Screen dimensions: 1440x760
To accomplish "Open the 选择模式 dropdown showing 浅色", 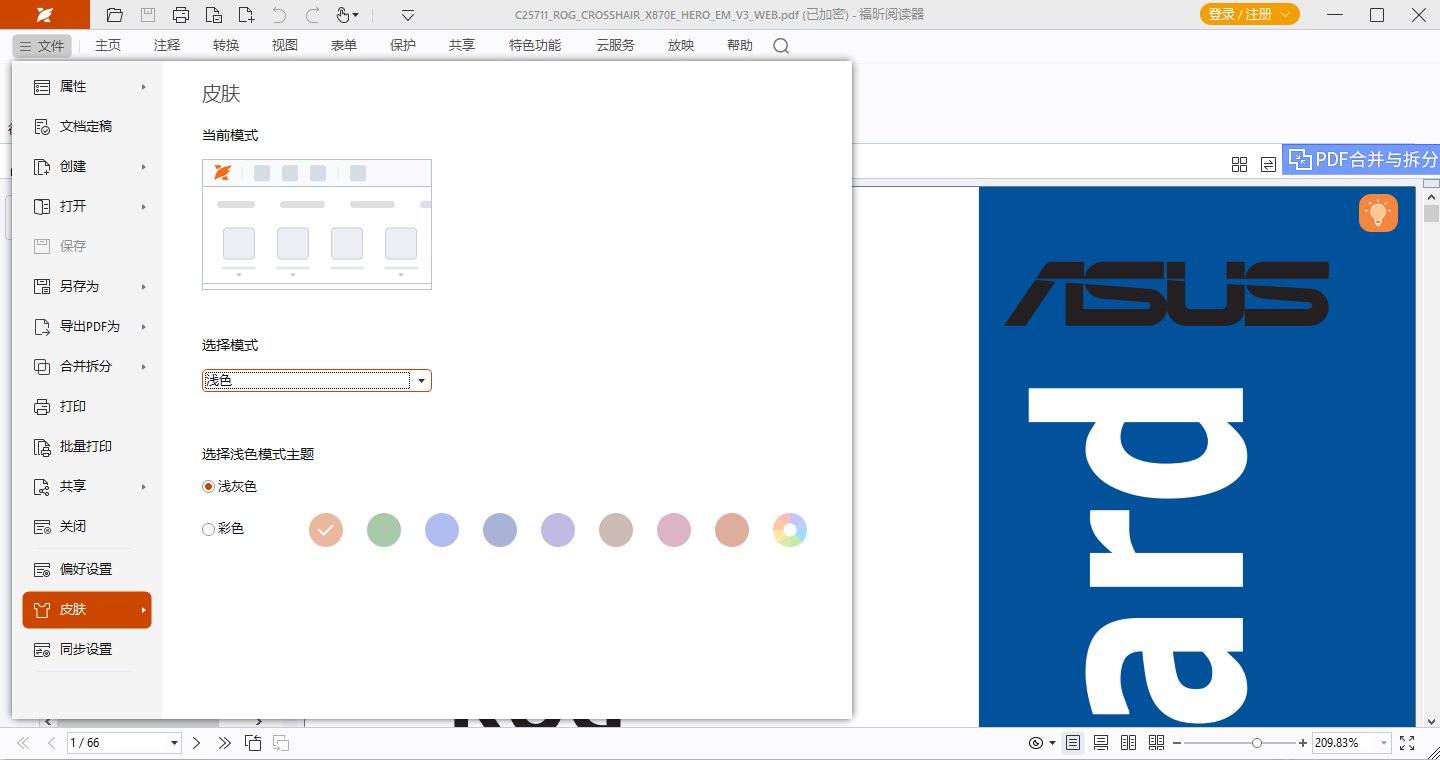I will 317,381.
